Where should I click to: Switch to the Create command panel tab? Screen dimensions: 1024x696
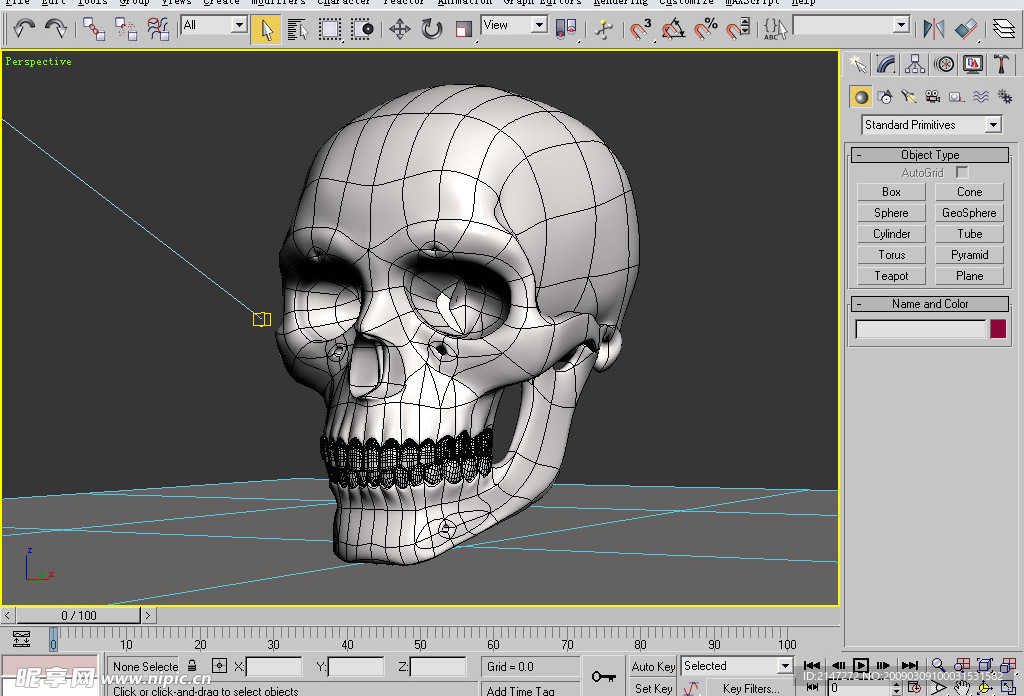pyautogui.click(x=857, y=64)
